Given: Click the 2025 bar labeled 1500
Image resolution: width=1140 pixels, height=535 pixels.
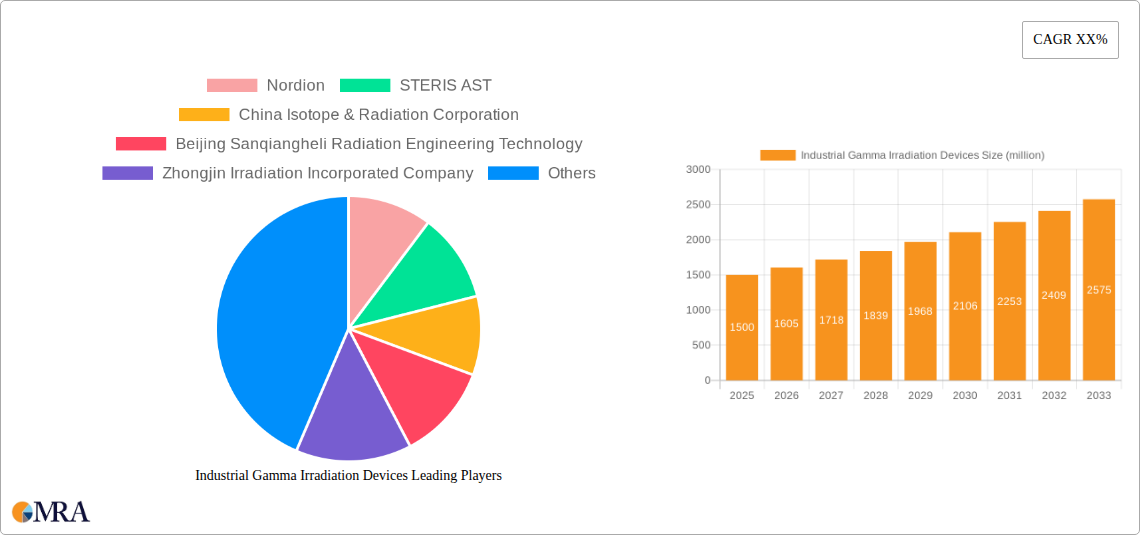Looking at the screenshot, I should coord(742,327).
